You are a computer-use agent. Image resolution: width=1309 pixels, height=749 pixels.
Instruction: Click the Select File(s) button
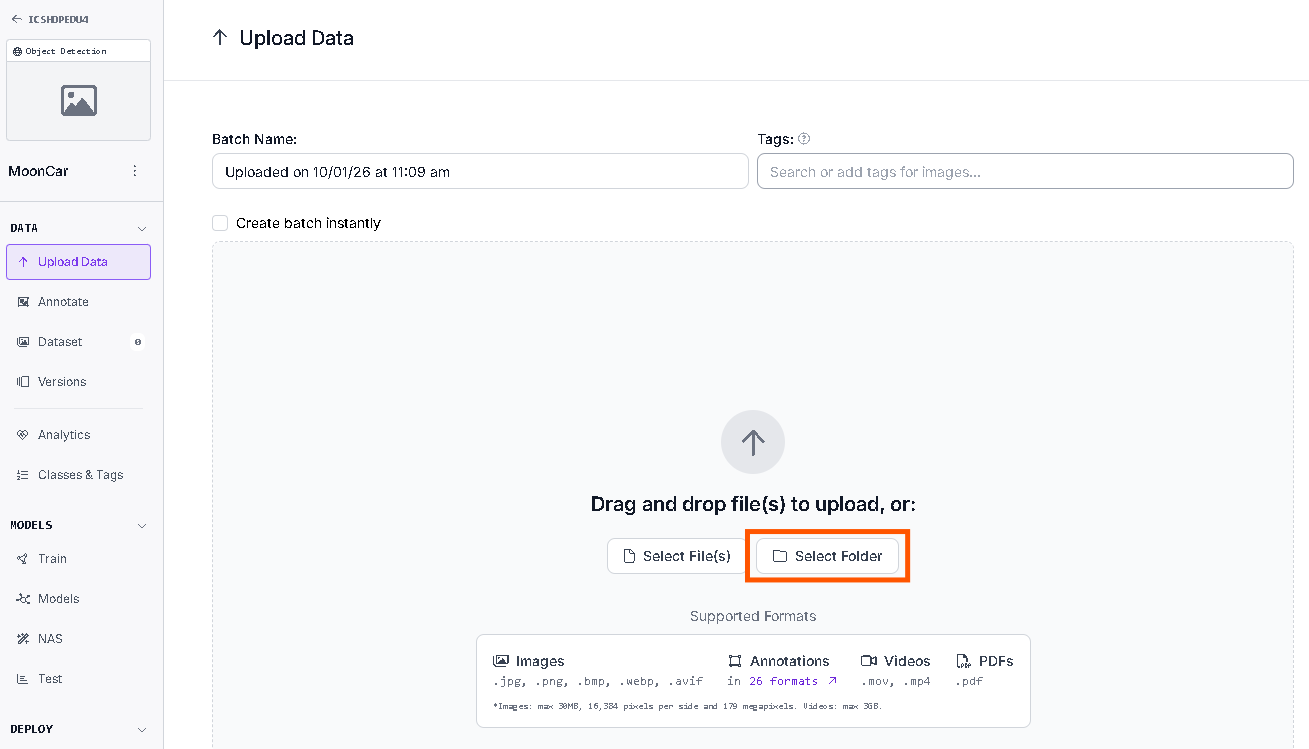pos(677,556)
